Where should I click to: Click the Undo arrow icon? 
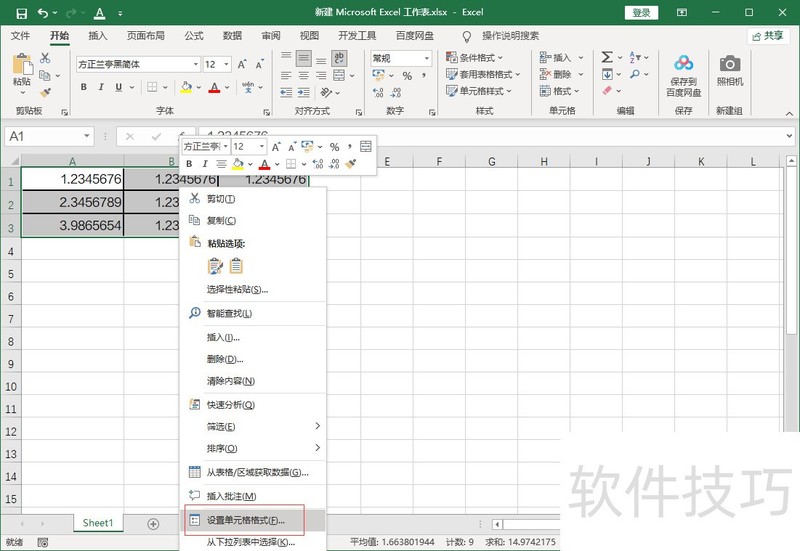point(43,13)
